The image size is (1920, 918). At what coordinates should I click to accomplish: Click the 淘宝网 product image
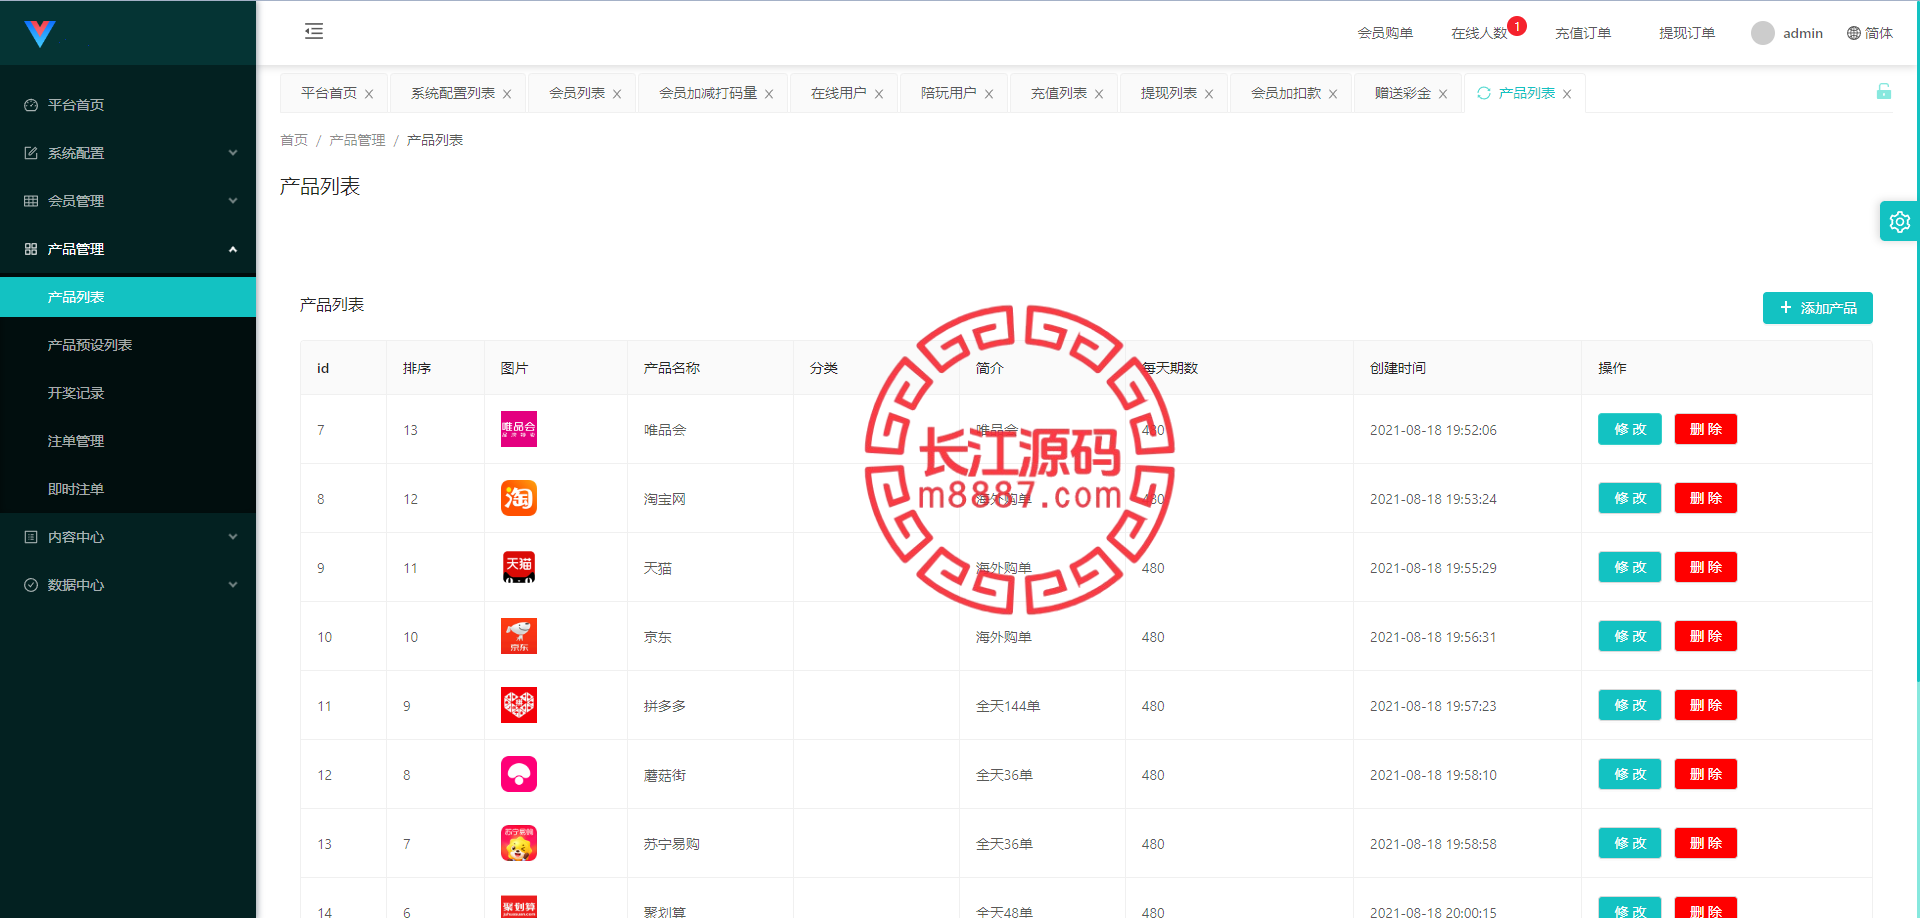(519, 498)
